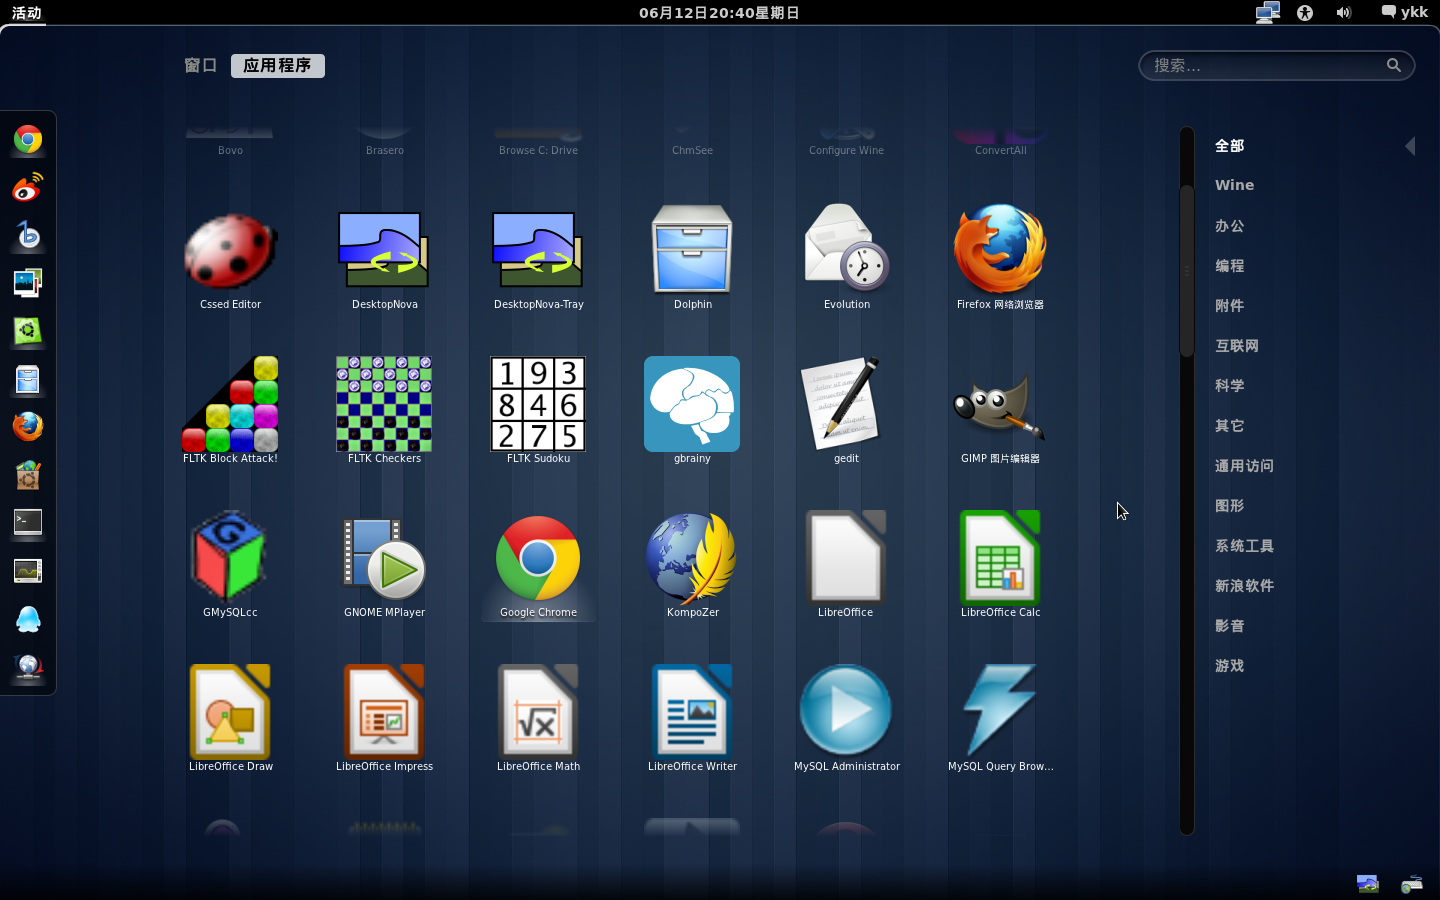Filter applications by Wine category
1440x900 pixels.
(x=1234, y=185)
